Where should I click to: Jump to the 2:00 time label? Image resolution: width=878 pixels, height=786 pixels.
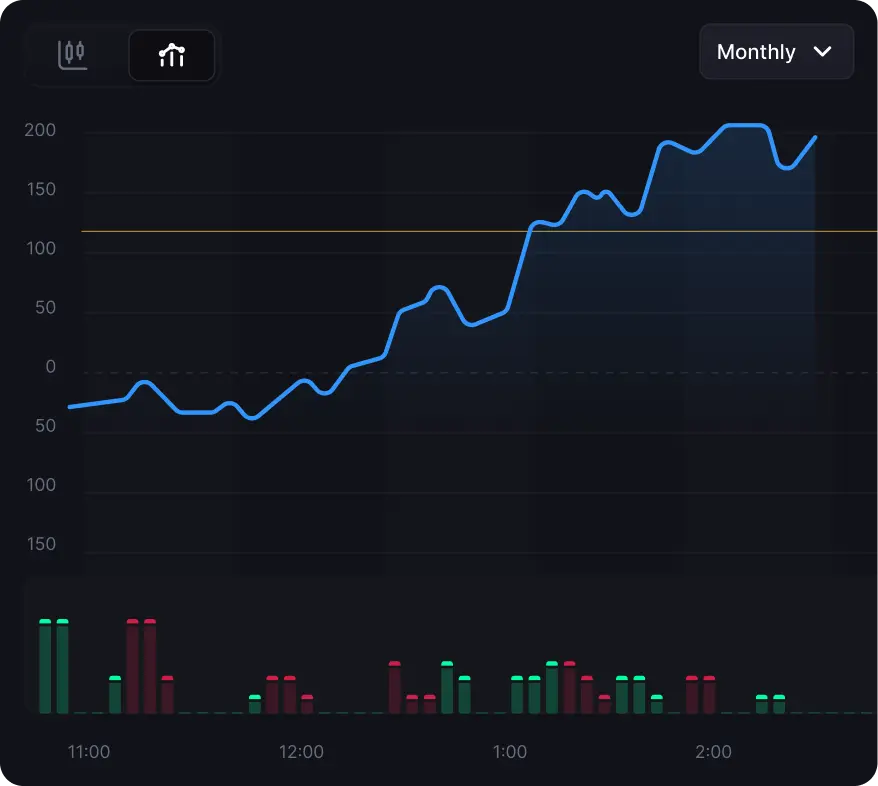(713, 752)
